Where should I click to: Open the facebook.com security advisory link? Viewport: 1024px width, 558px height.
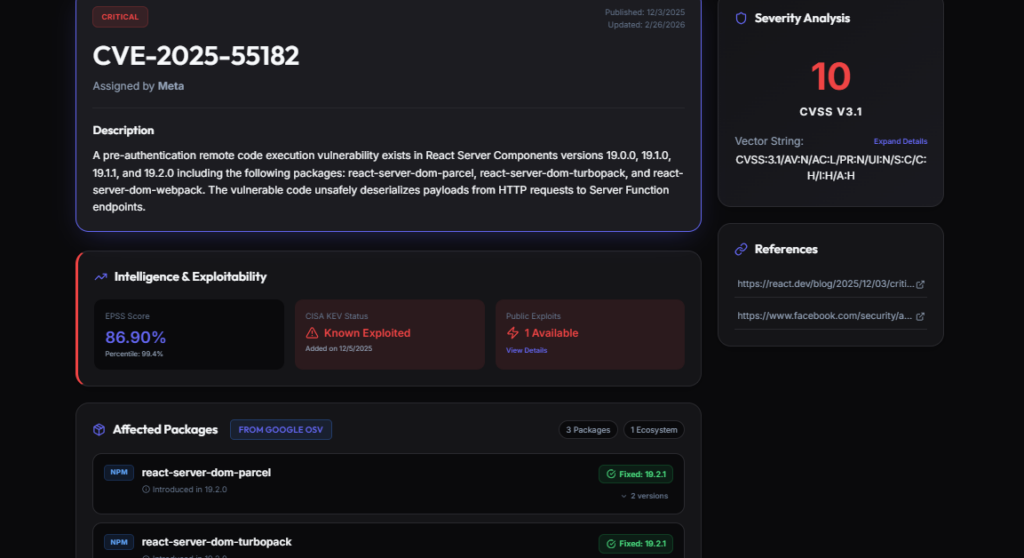click(825, 316)
